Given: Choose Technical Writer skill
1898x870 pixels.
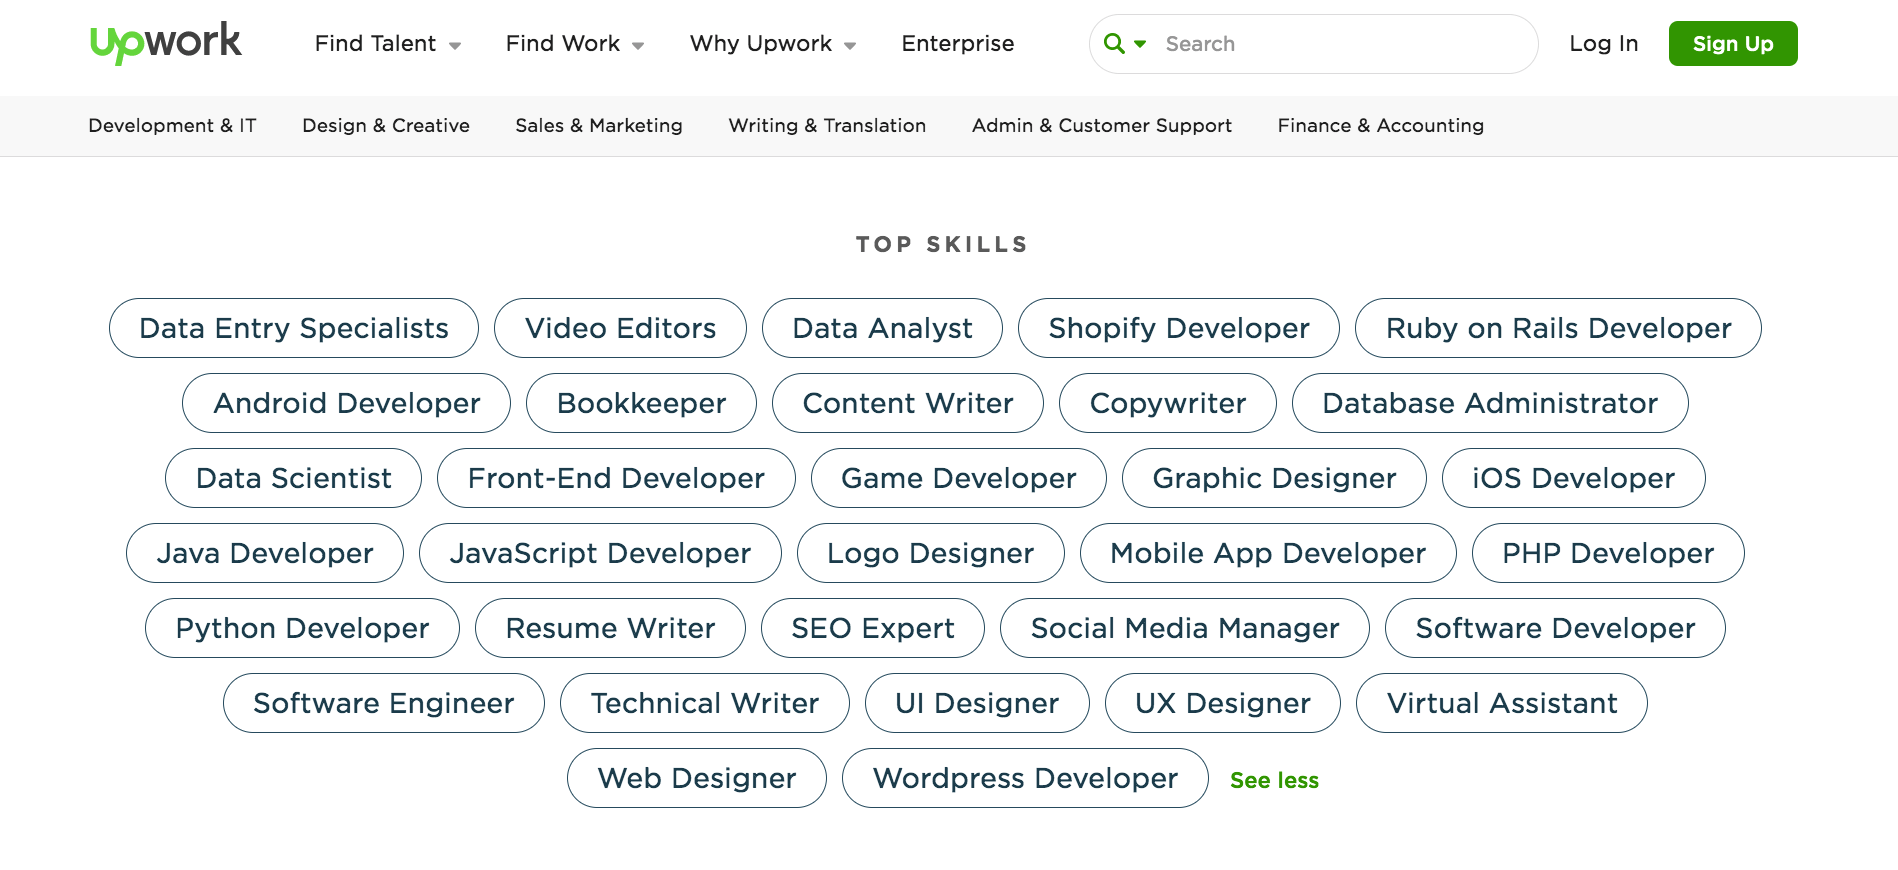Looking at the screenshot, I should [x=705, y=703].
